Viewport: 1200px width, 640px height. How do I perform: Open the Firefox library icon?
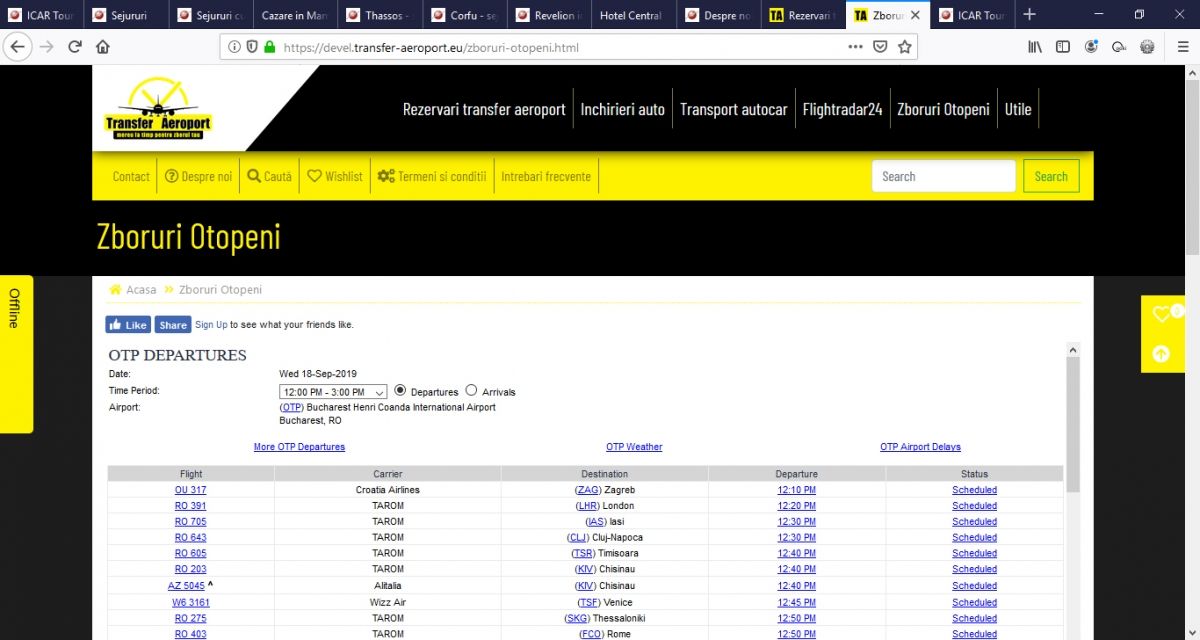tap(1035, 47)
